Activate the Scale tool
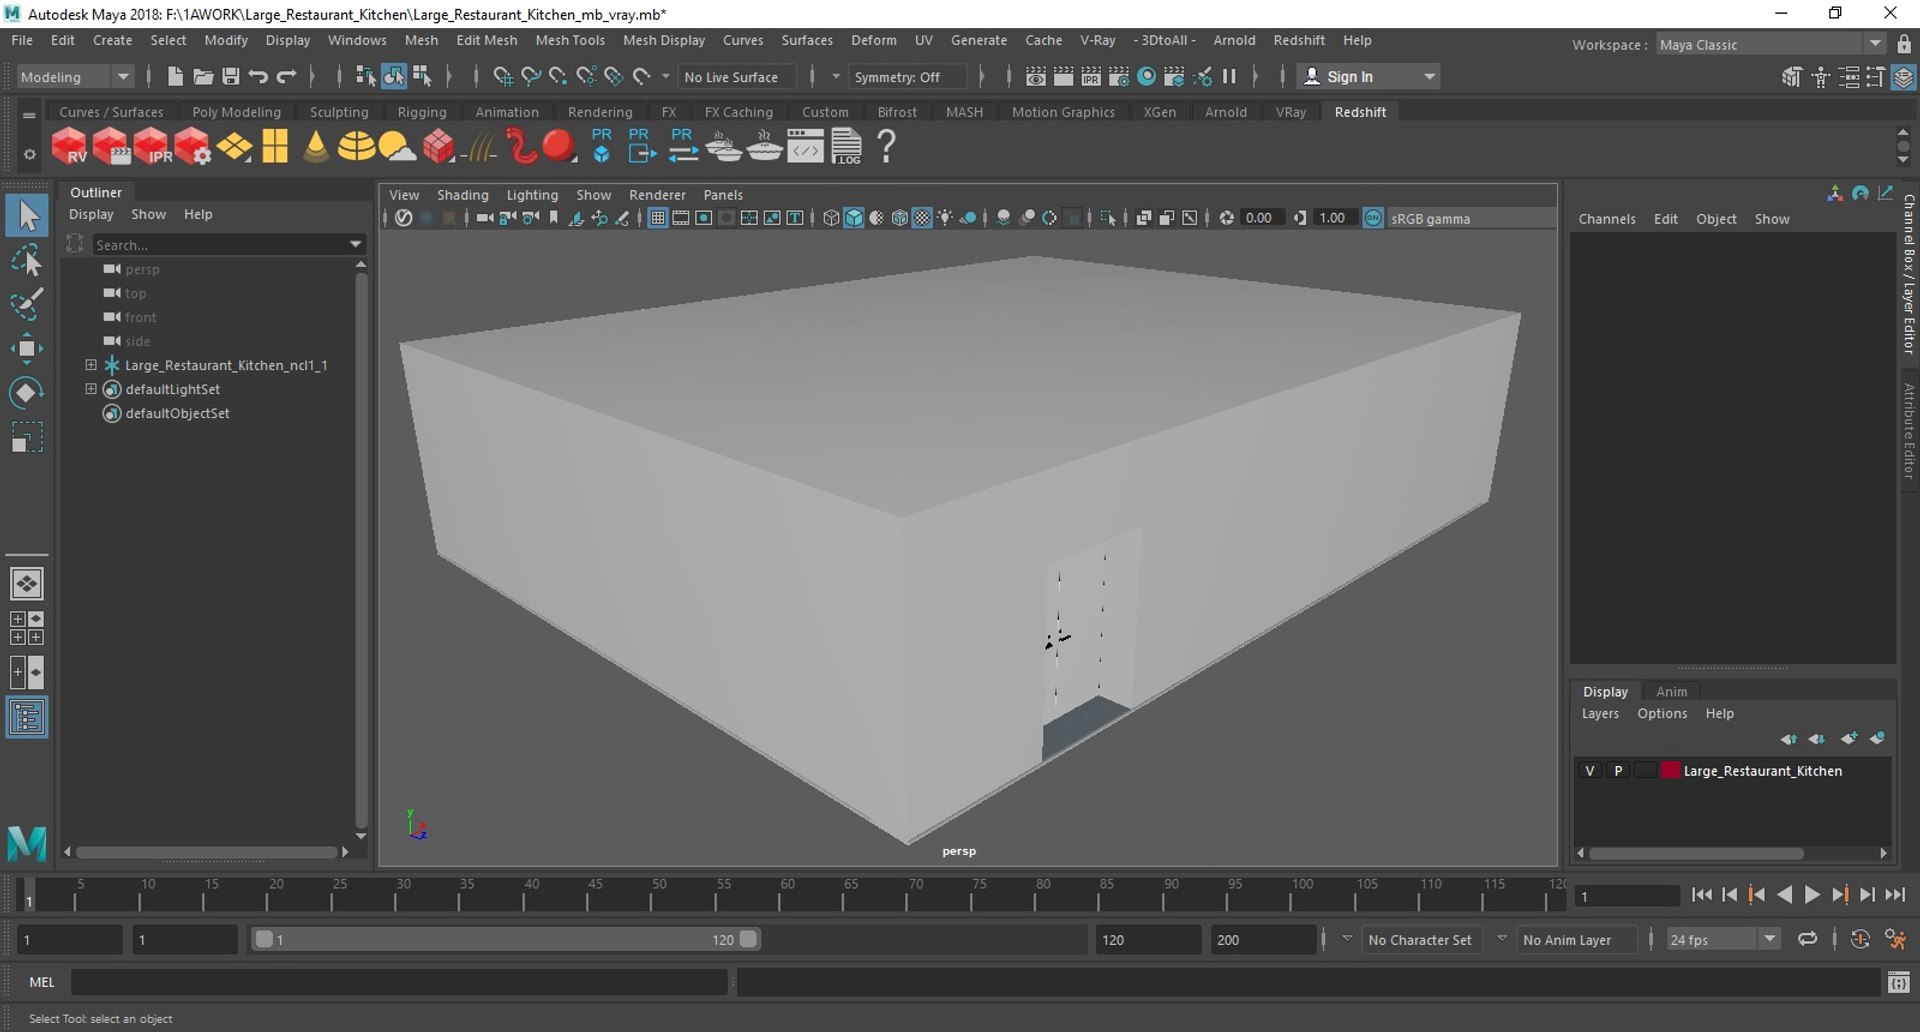1920x1032 pixels. (x=27, y=437)
